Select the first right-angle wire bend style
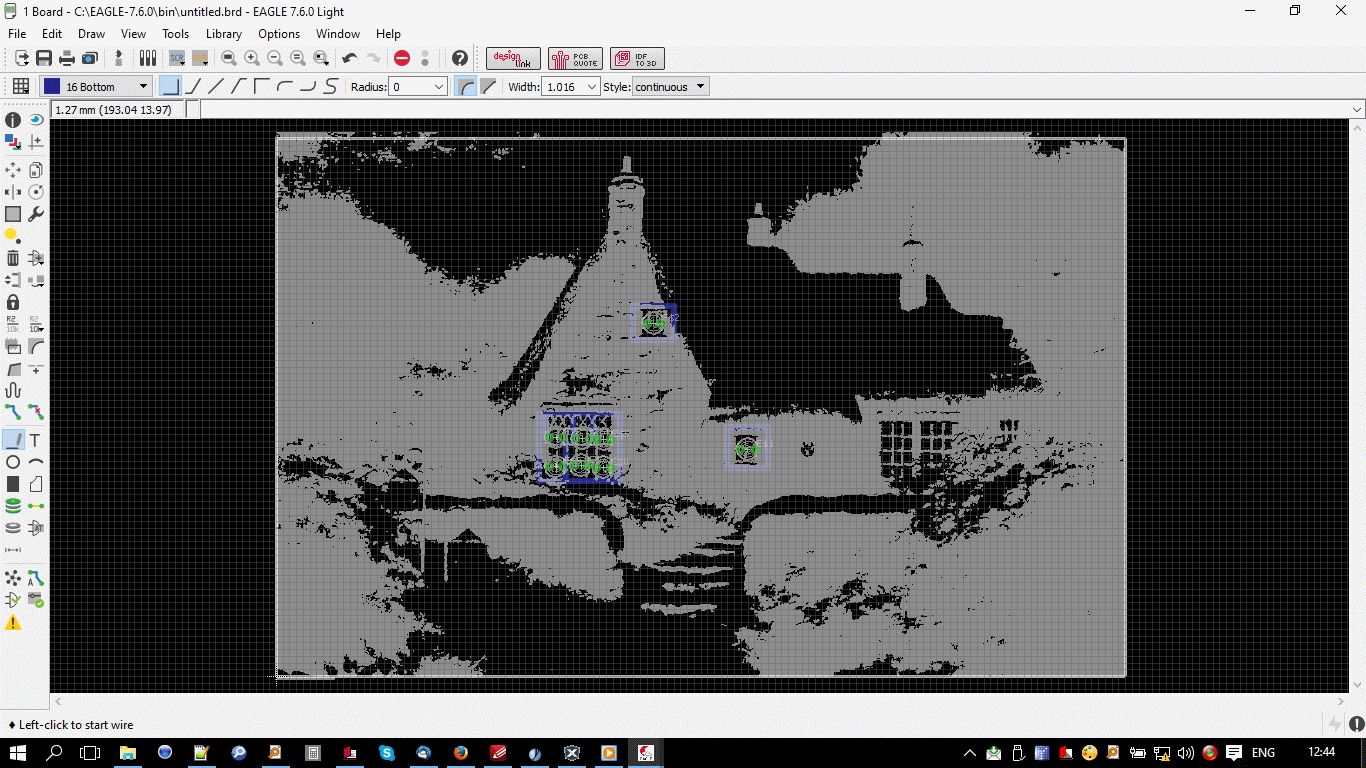 point(170,87)
